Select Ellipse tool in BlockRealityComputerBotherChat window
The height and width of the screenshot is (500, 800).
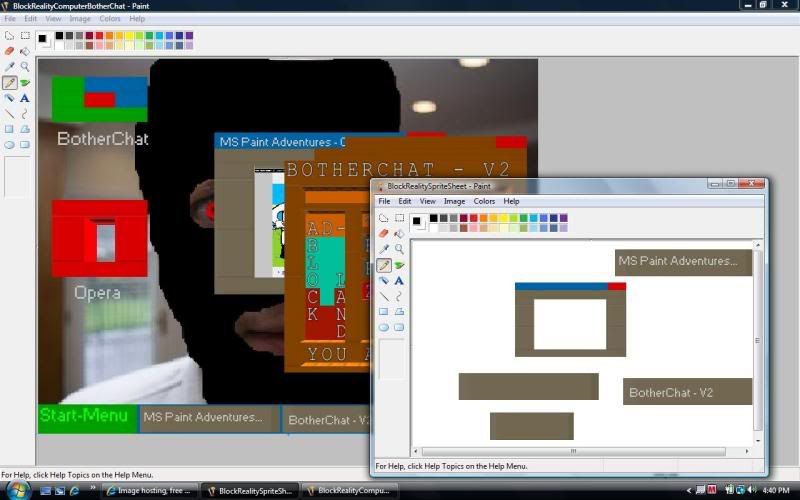9,145
